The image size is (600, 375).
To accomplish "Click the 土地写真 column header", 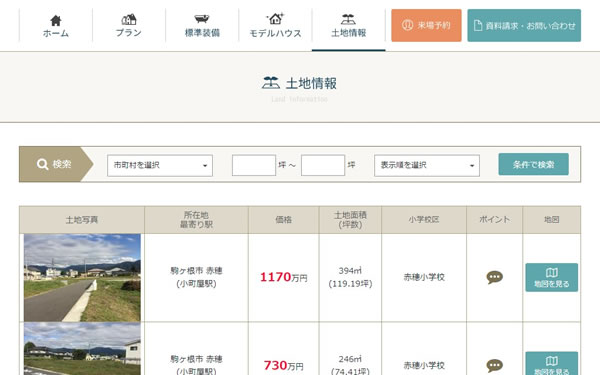I will click(82, 220).
